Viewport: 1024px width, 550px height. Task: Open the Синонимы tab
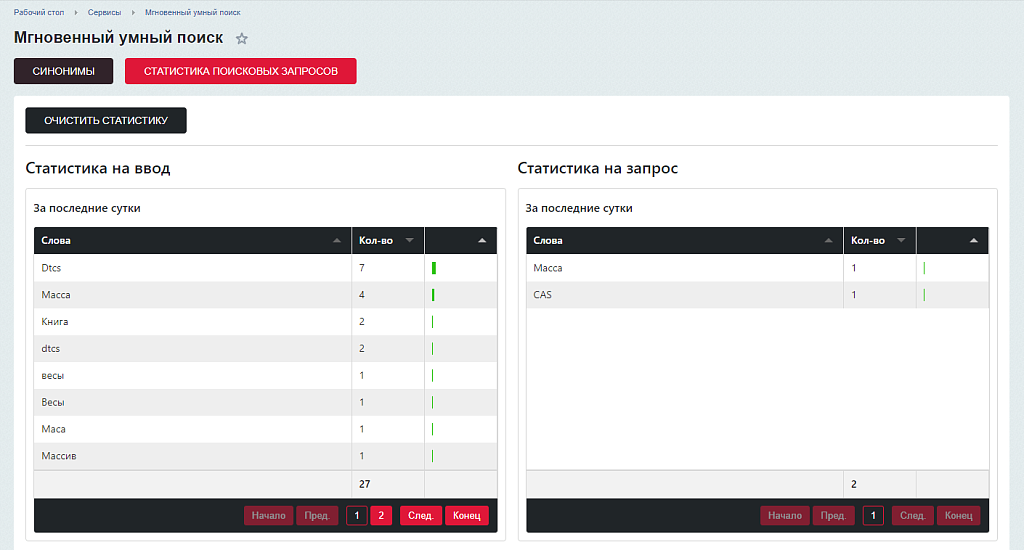tap(63, 71)
